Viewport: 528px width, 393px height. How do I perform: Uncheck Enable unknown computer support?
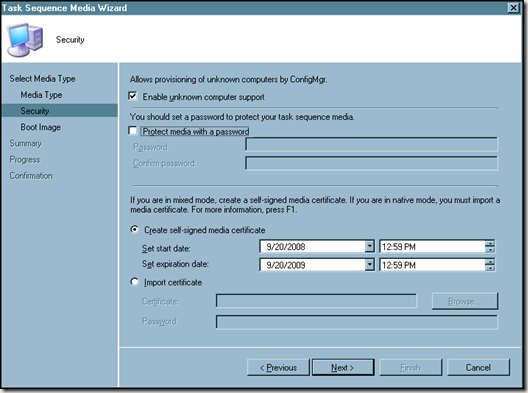[x=133, y=97]
